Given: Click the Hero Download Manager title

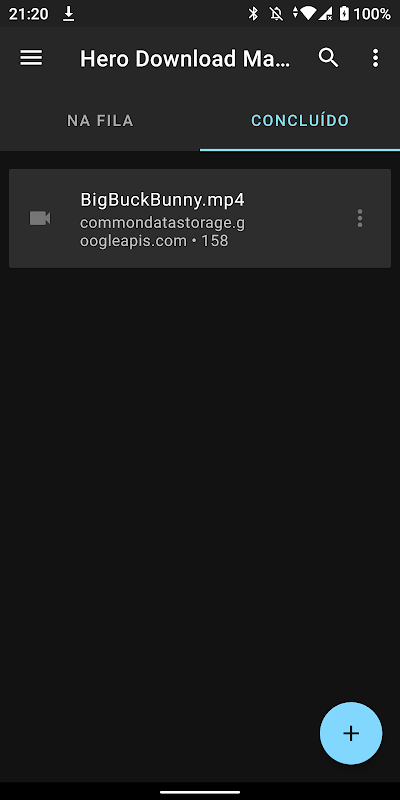Looking at the screenshot, I should click(x=185, y=59).
